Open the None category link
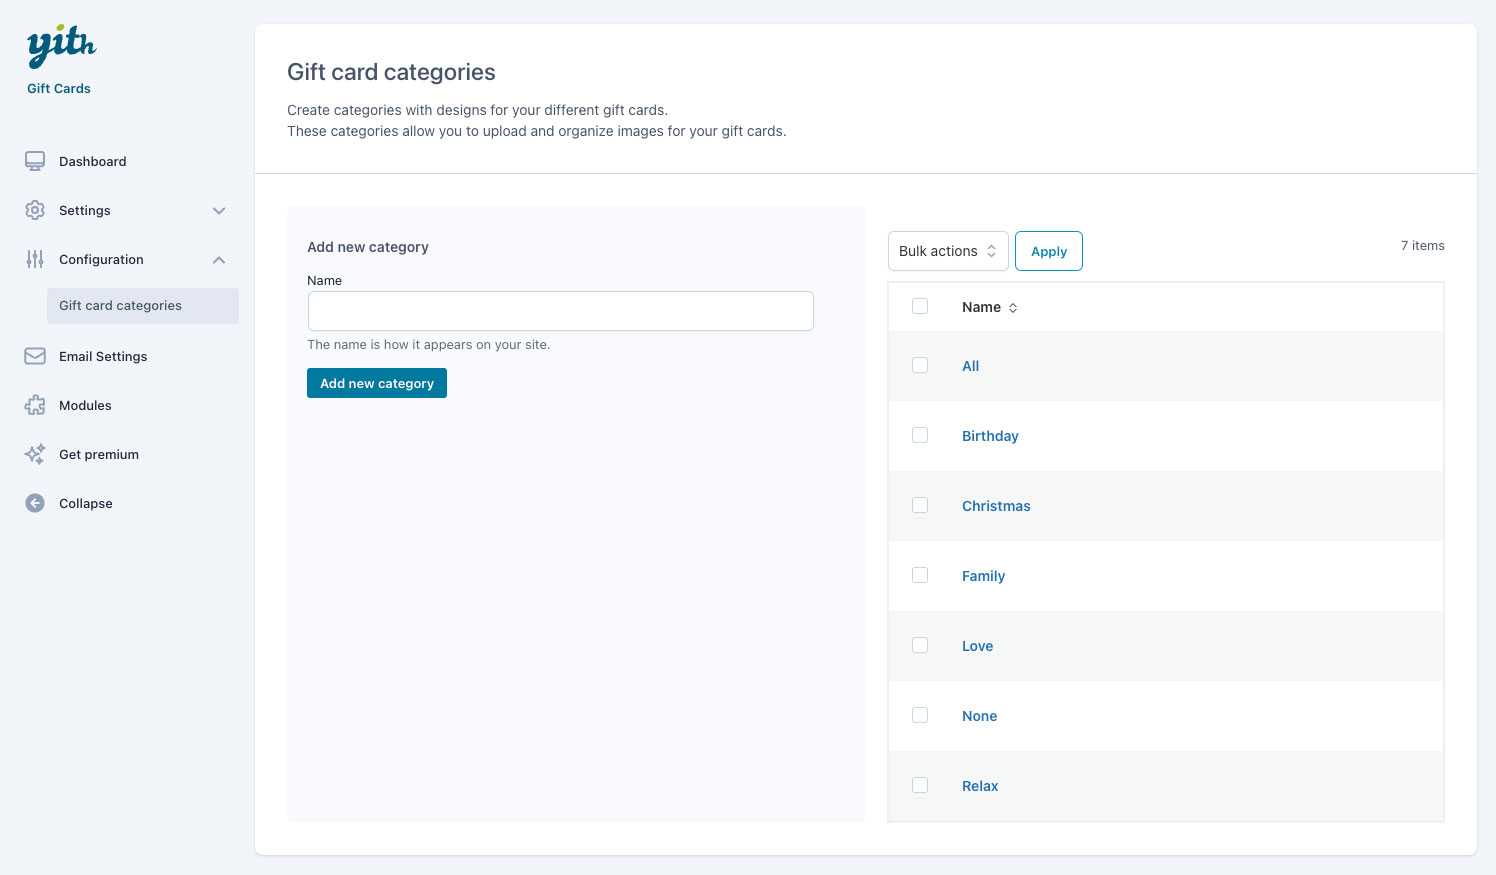 (979, 716)
